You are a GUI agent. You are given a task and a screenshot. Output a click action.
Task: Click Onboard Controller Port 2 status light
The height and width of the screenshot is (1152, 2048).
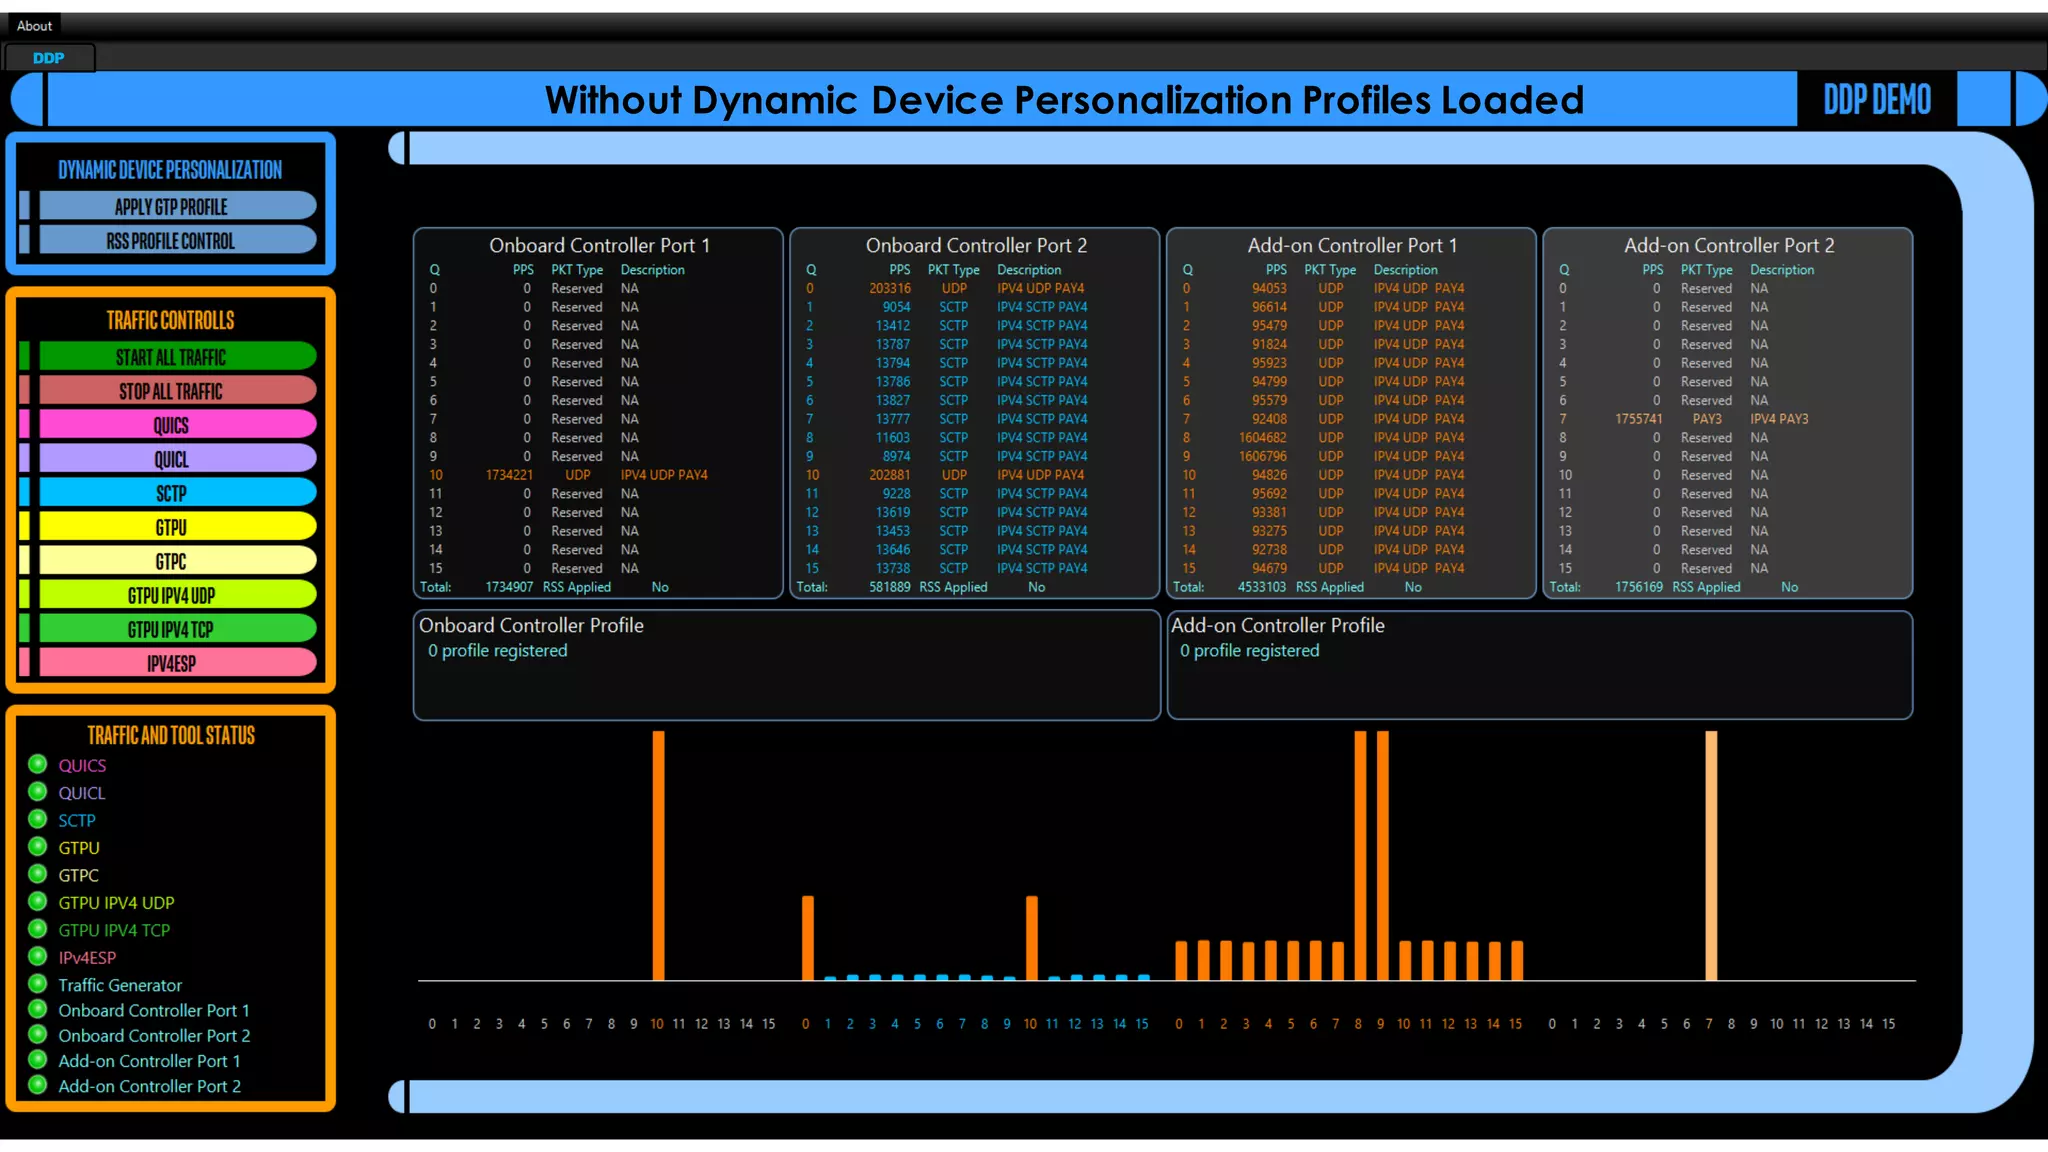pyautogui.click(x=38, y=1034)
